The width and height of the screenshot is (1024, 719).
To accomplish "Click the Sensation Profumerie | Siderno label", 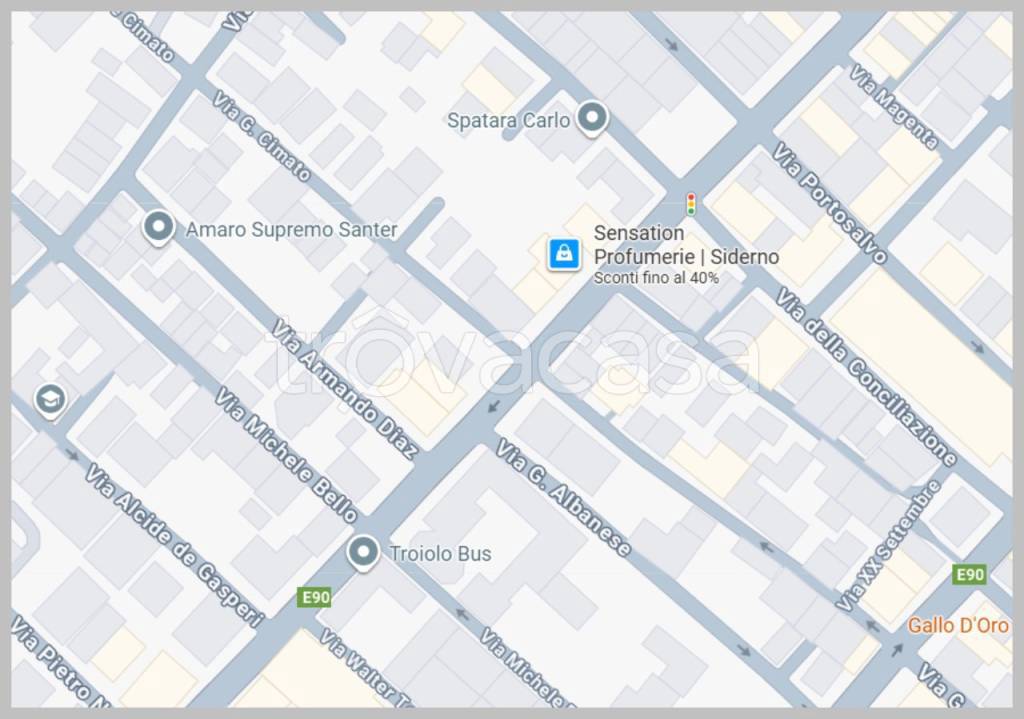I will (686, 245).
